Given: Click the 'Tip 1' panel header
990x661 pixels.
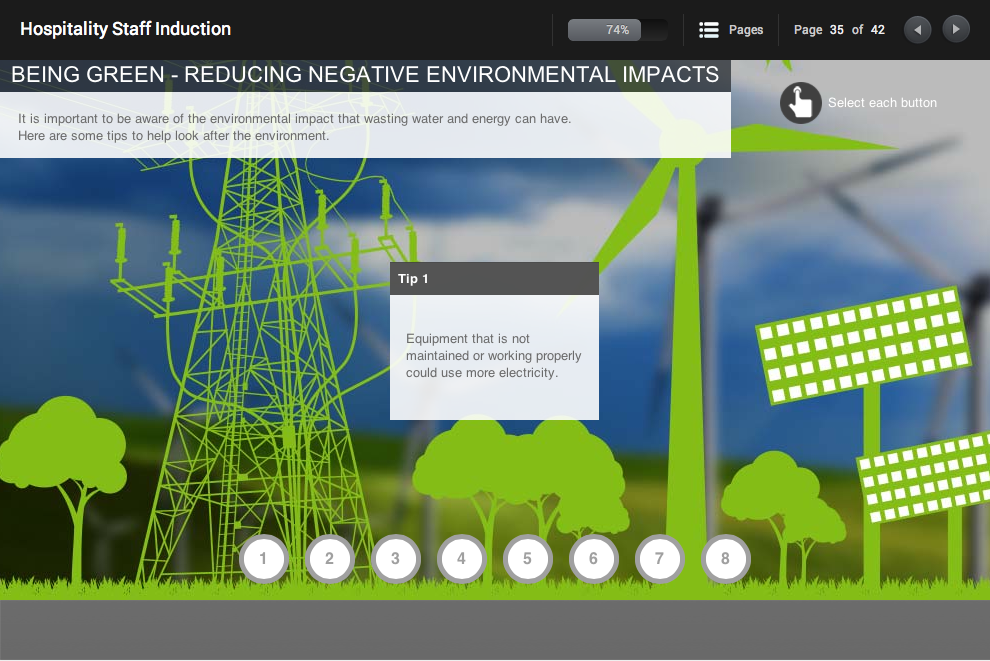Looking at the screenshot, I should point(494,278).
